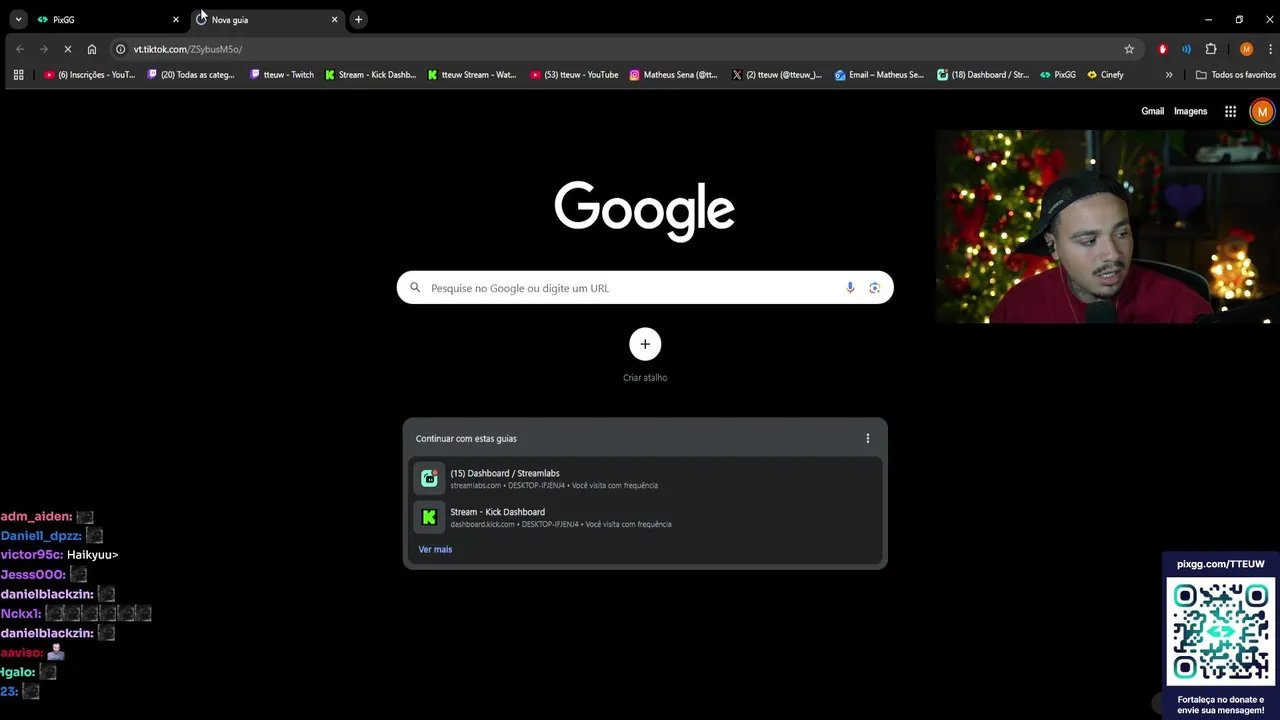Open the apps grid in bookmarks bar
This screenshot has height=720, width=1280.
pos(18,75)
